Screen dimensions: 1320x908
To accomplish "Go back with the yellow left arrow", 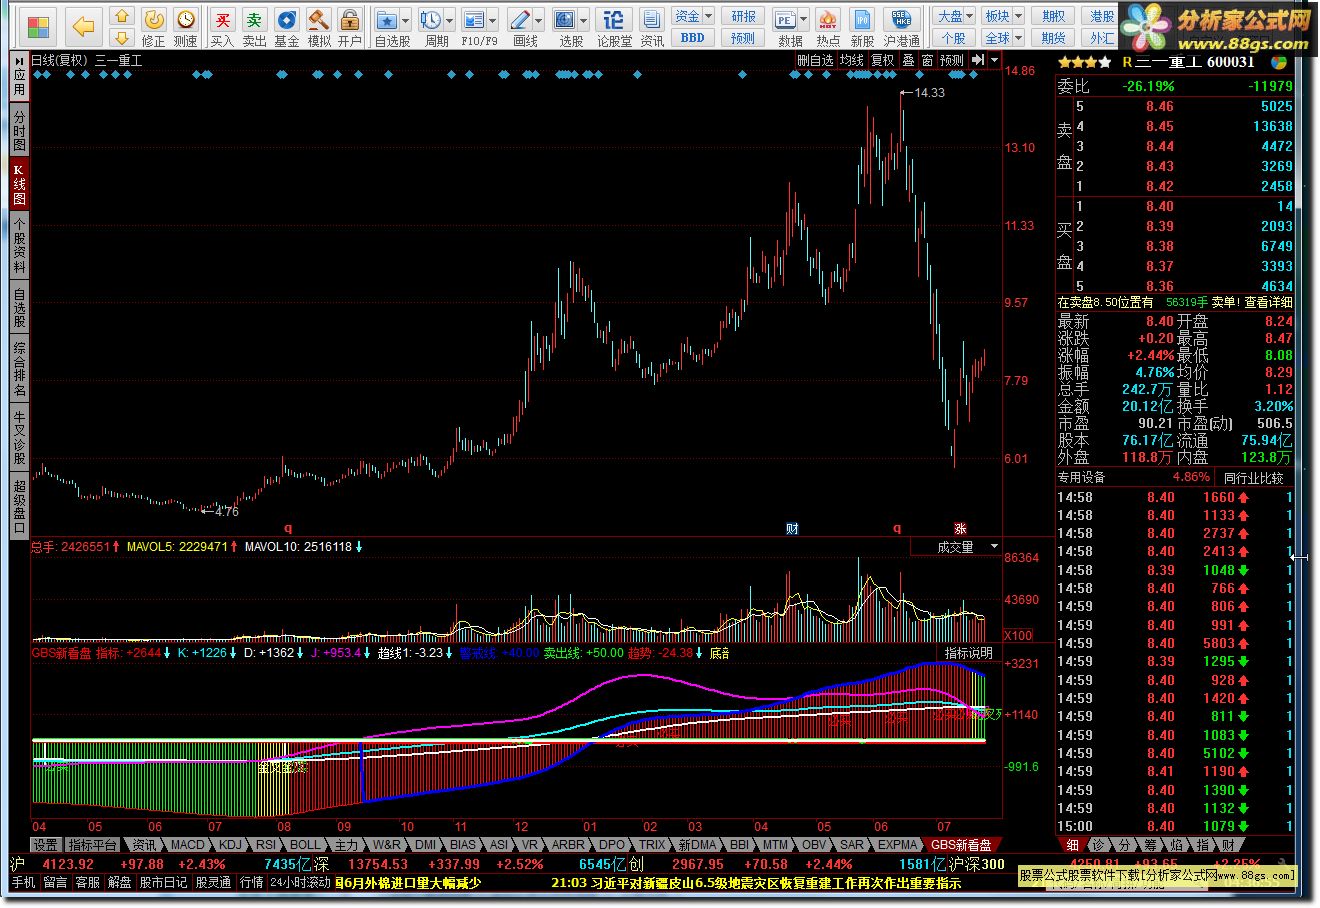I will (83, 26).
